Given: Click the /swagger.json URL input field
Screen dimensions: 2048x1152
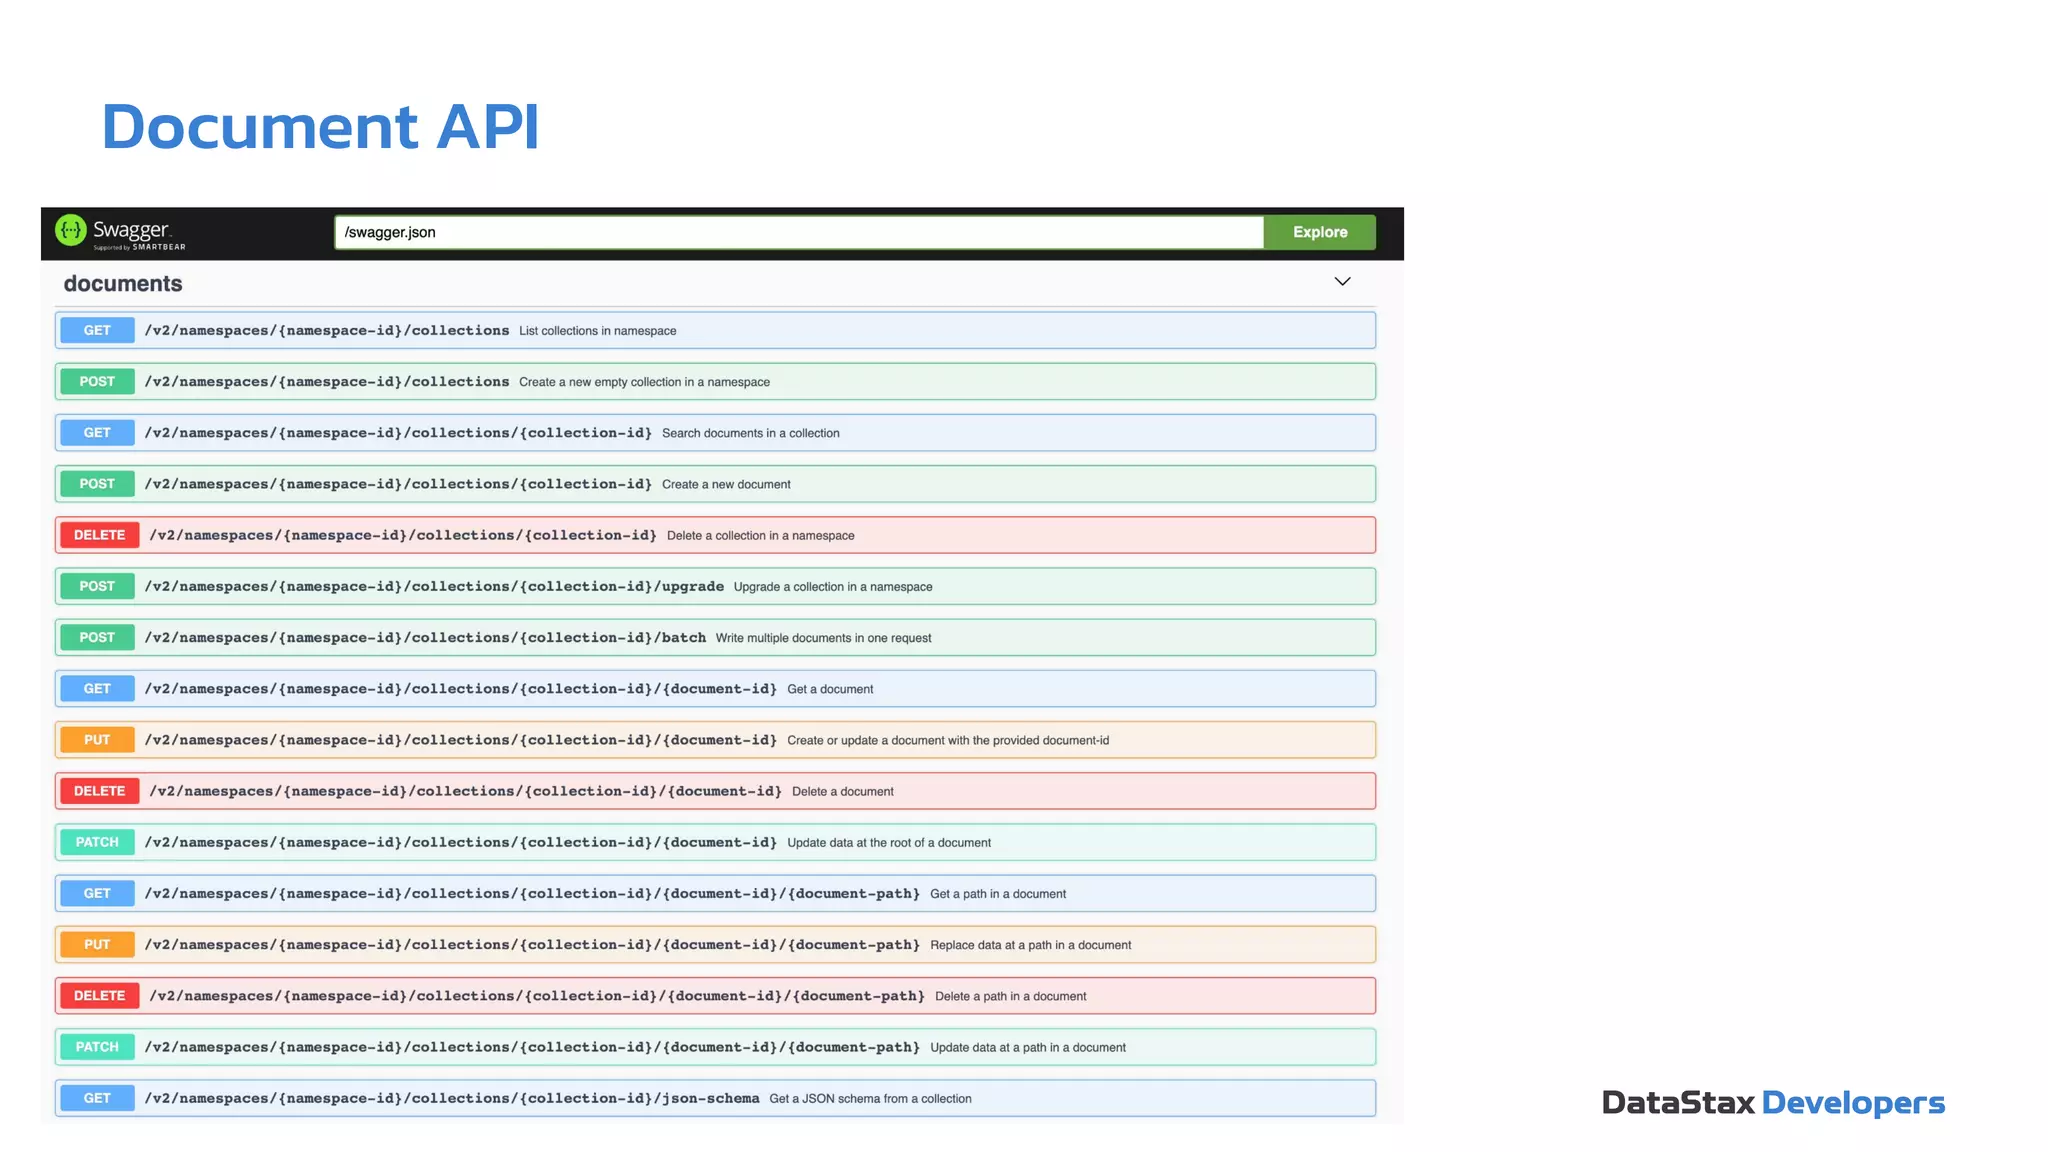Looking at the screenshot, I should (799, 232).
